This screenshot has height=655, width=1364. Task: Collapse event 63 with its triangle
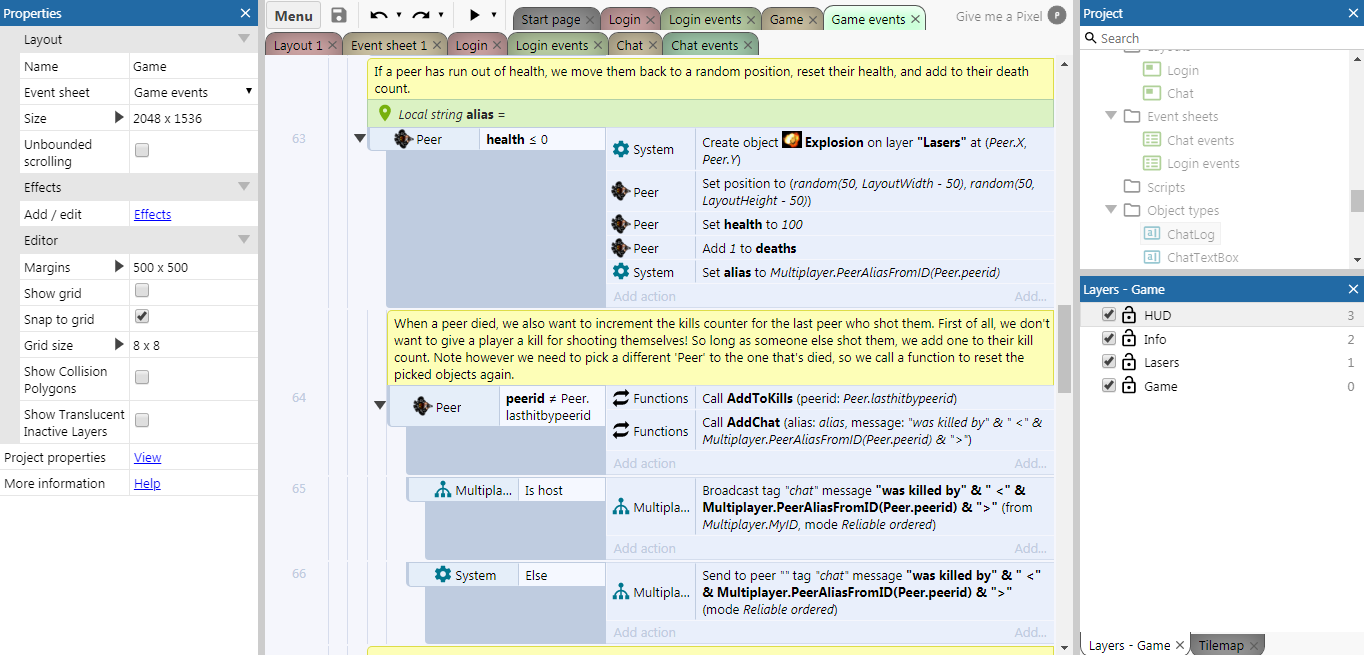pos(360,139)
